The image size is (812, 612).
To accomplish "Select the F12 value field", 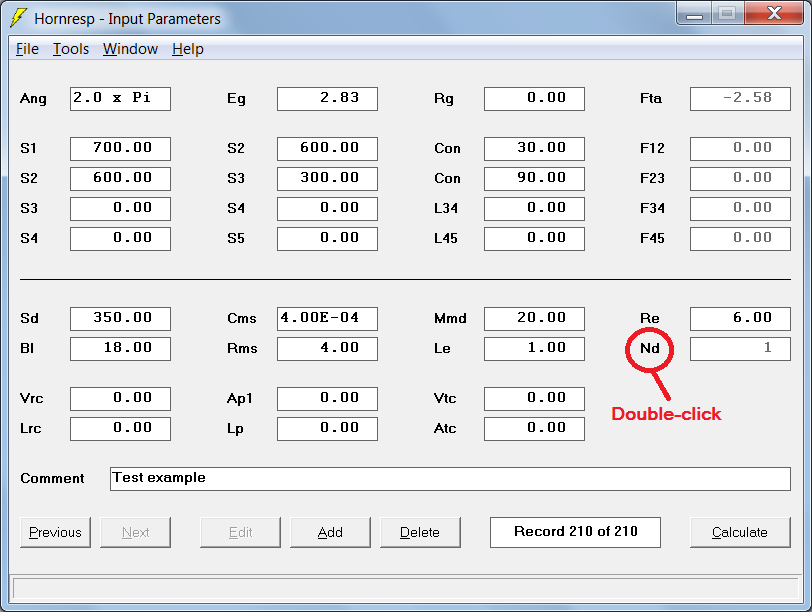I will click(741, 149).
